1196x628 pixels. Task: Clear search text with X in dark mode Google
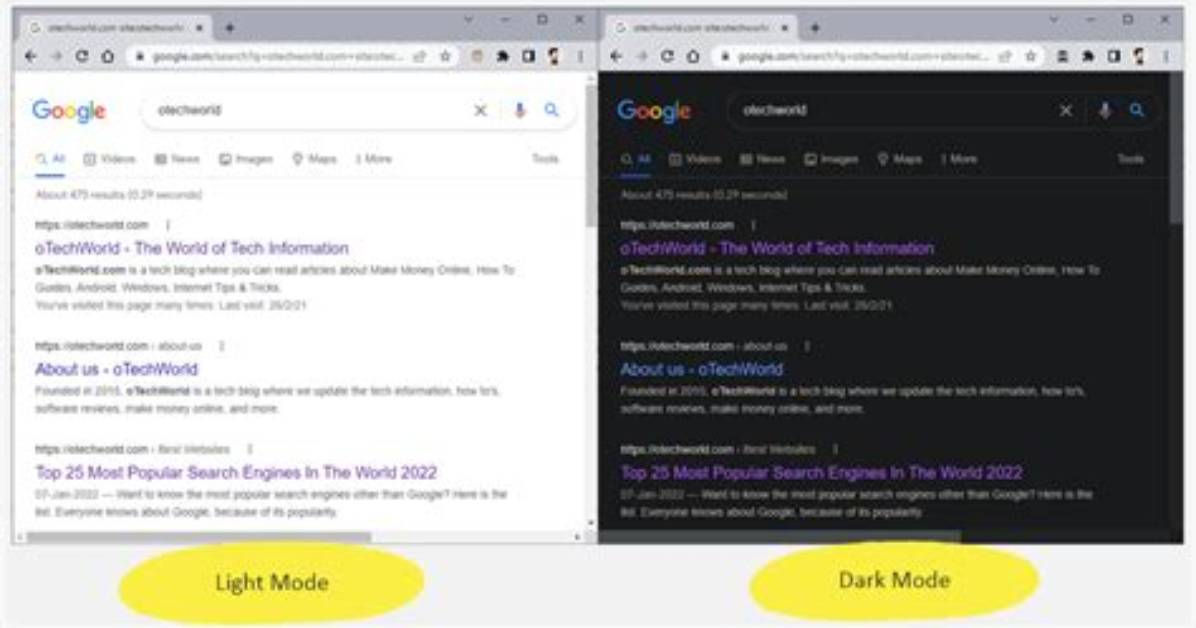[x=1066, y=111]
